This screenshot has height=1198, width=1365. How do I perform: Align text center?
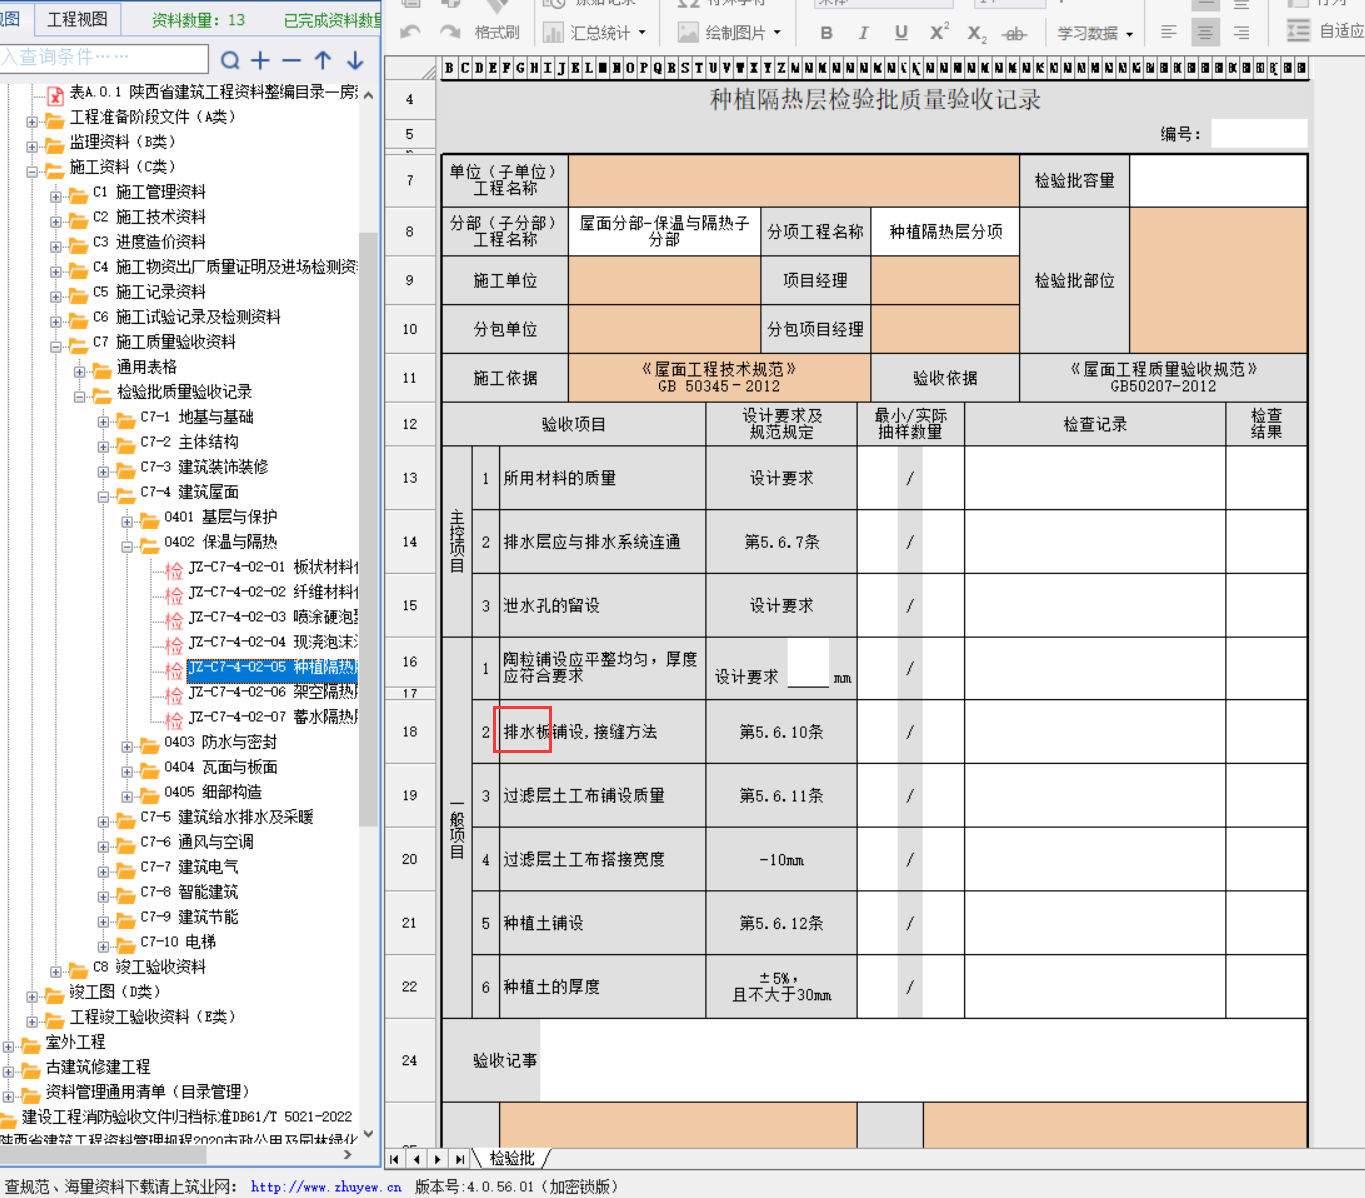coord(1205,33)
